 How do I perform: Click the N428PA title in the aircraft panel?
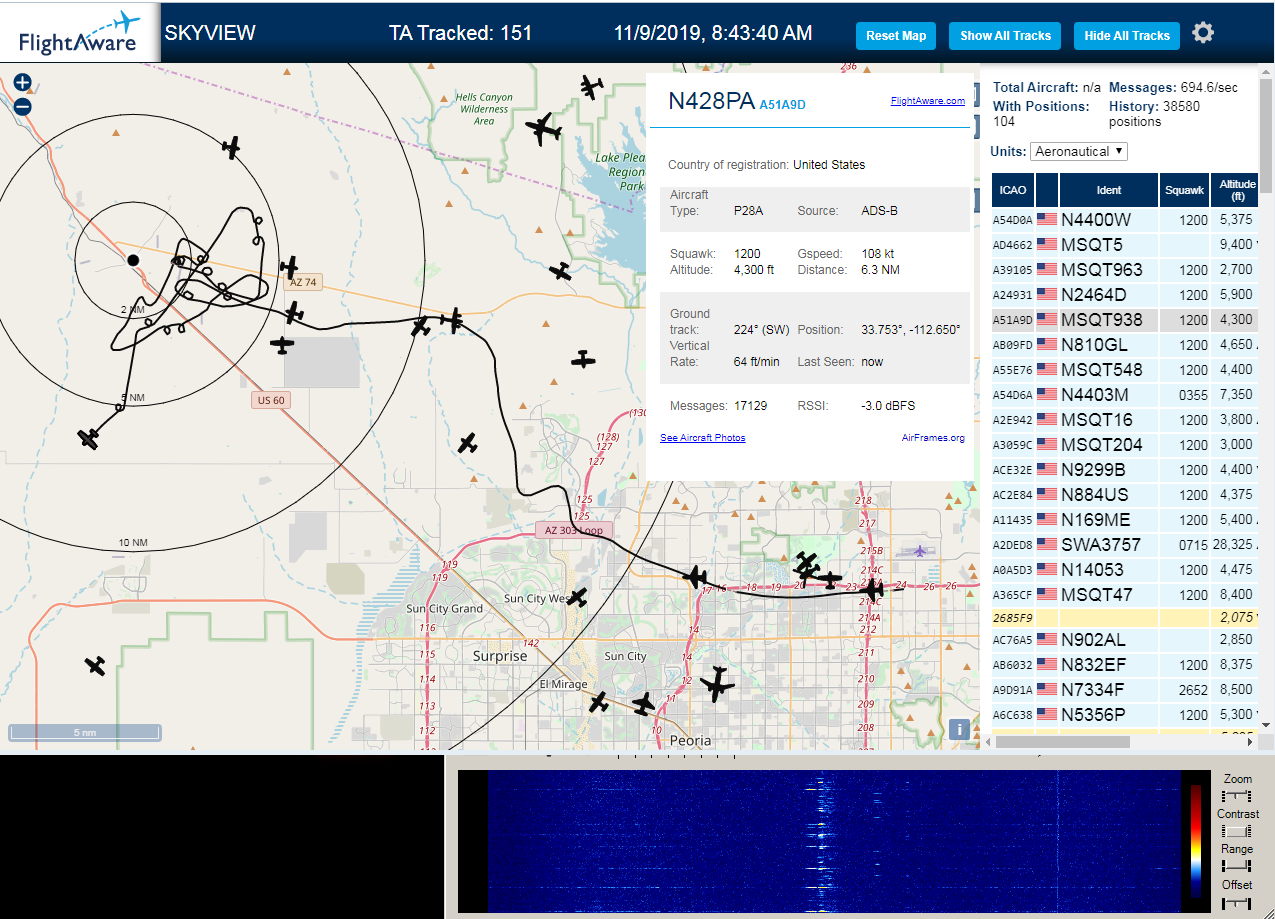pyautogui.click(x=711, y=100)
